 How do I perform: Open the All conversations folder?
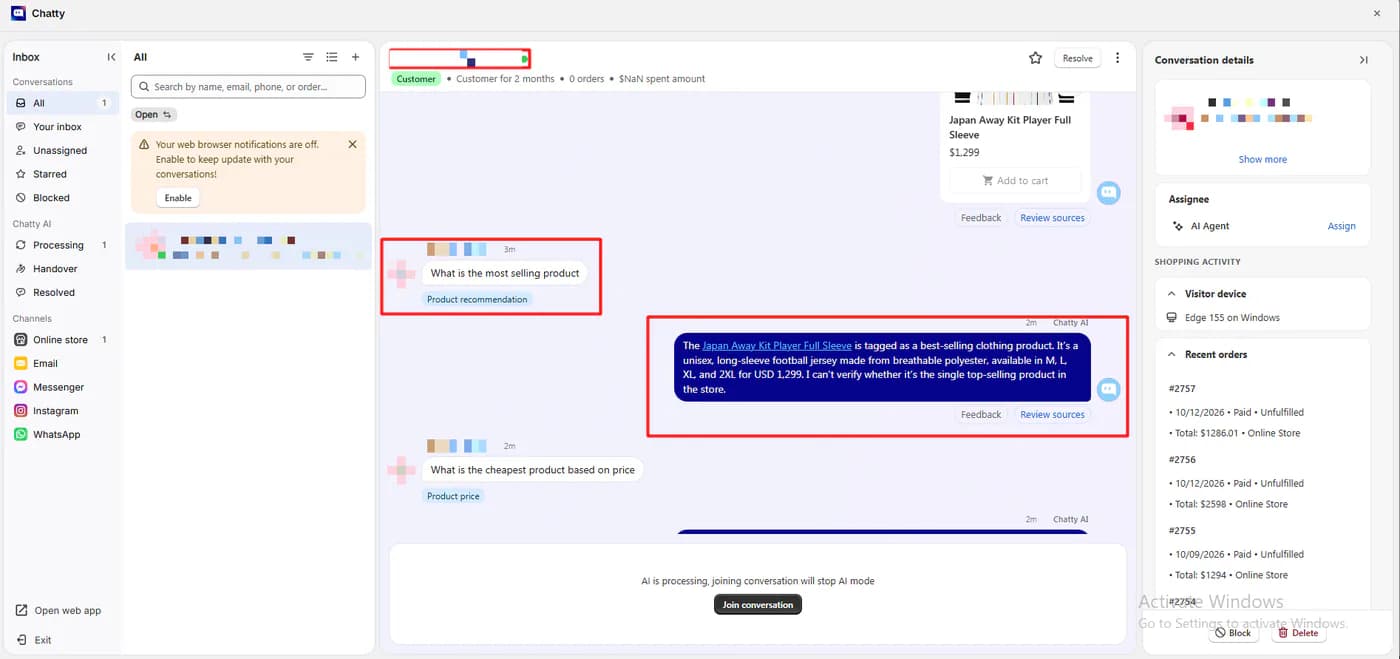pyautogui.click(x=62, y=103)
